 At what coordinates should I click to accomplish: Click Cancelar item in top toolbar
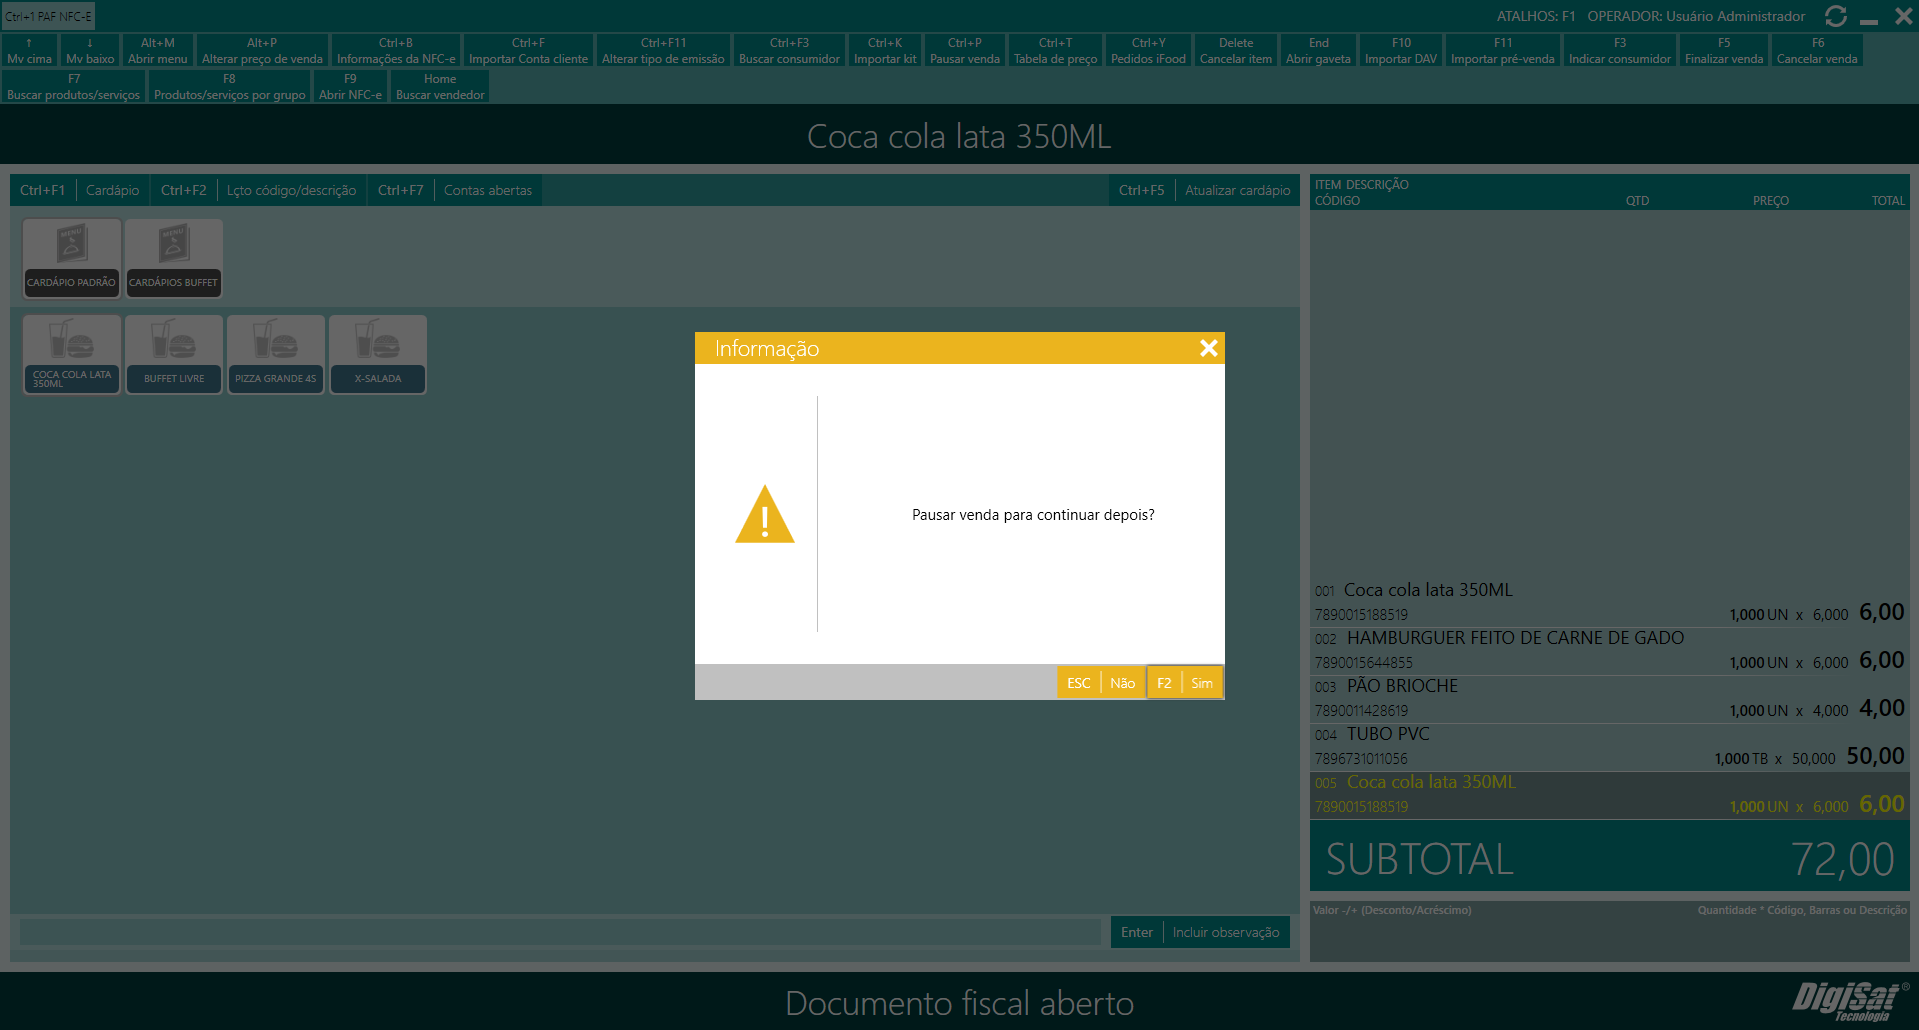tap(1235, 51)
